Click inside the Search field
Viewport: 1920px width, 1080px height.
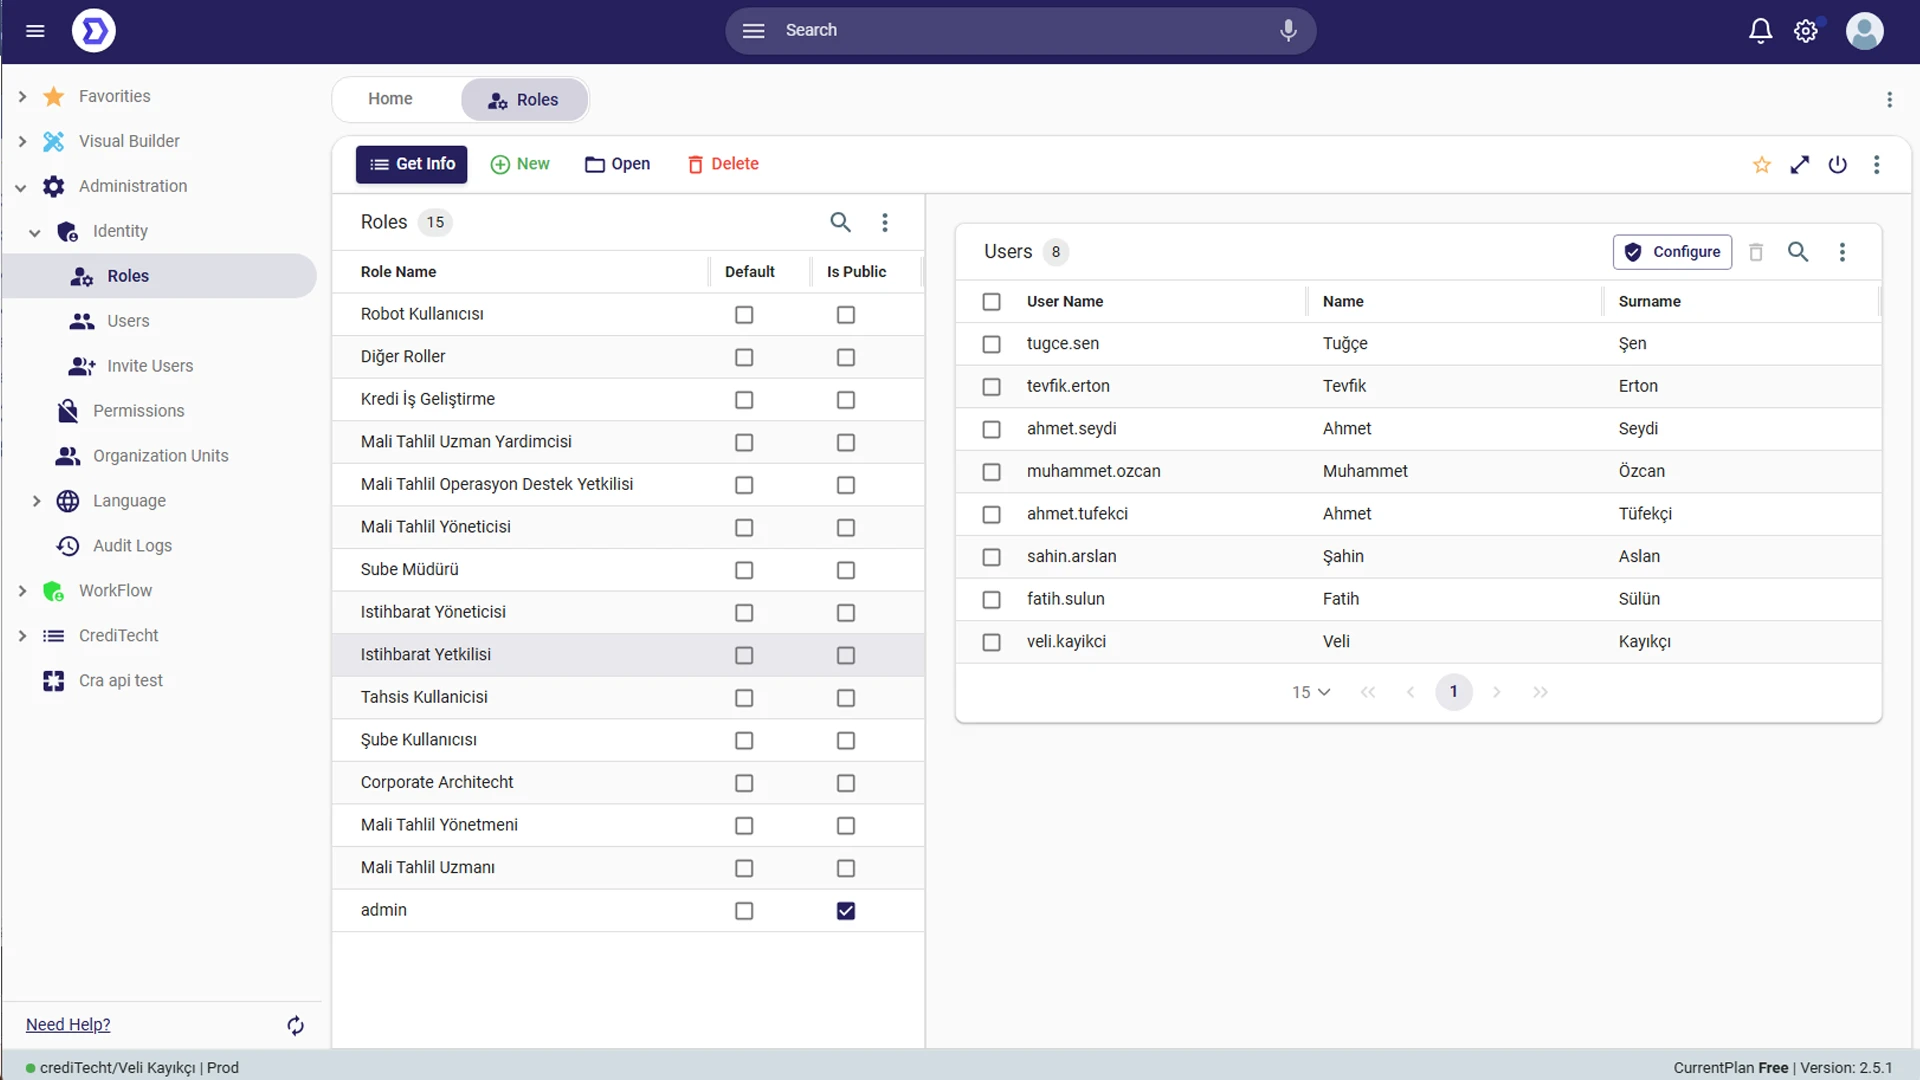(x=1020, y=31)
